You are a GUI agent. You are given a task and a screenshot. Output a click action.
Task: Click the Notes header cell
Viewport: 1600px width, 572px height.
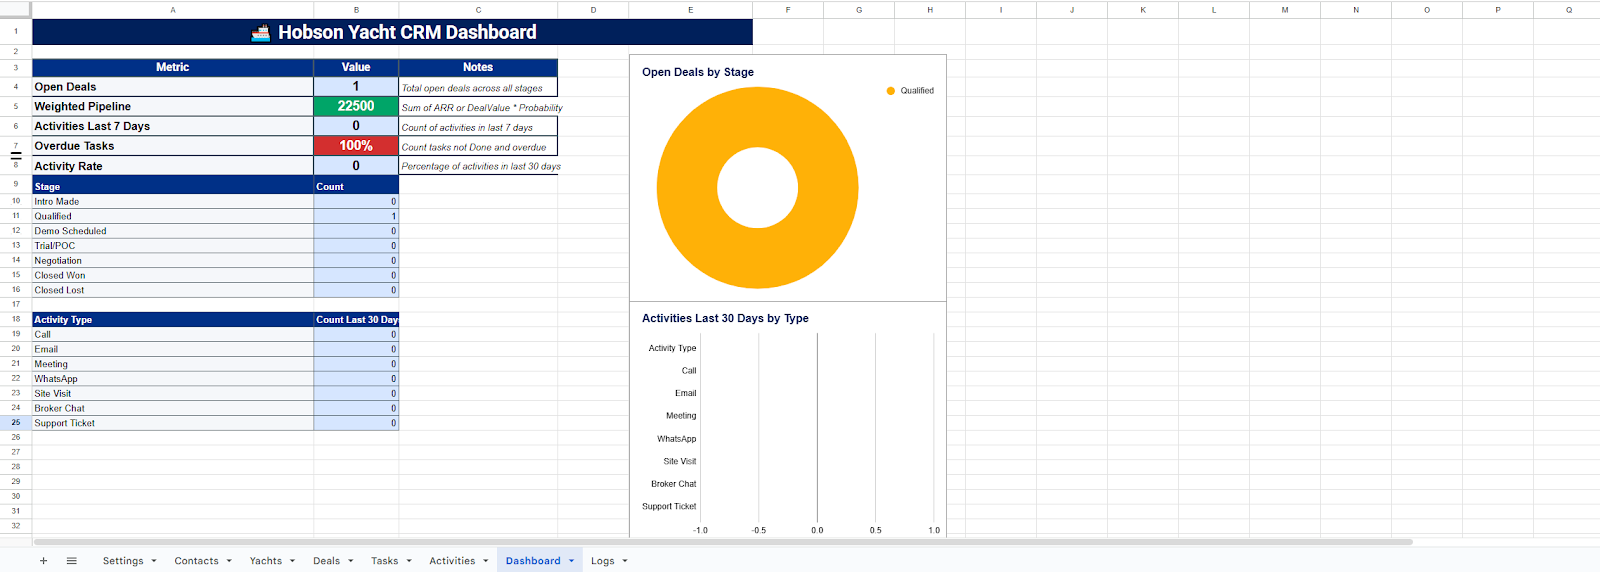click(478, 67)
